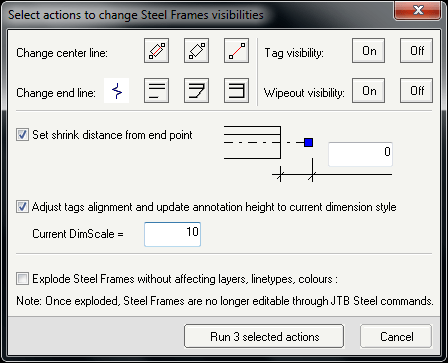Uncheck Adjust tags alignment checkbox
Image resolution: width=448 pixels, height=363 pixels.
(x=23, y=207)
